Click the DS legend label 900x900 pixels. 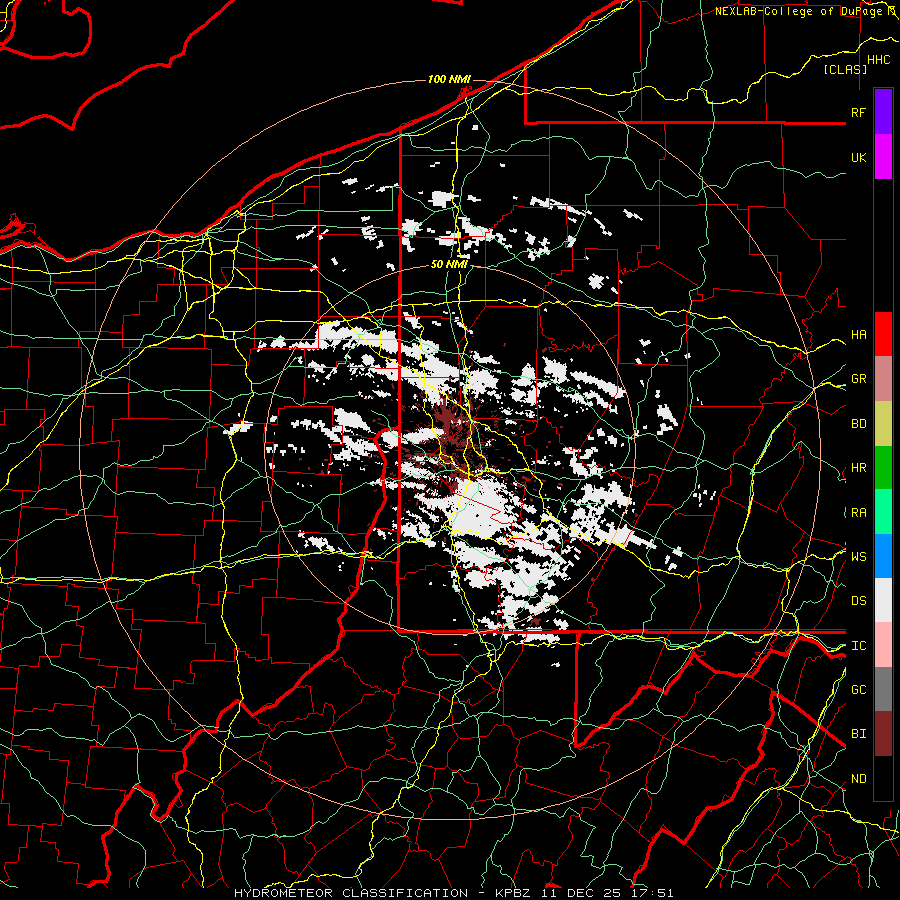858,601
